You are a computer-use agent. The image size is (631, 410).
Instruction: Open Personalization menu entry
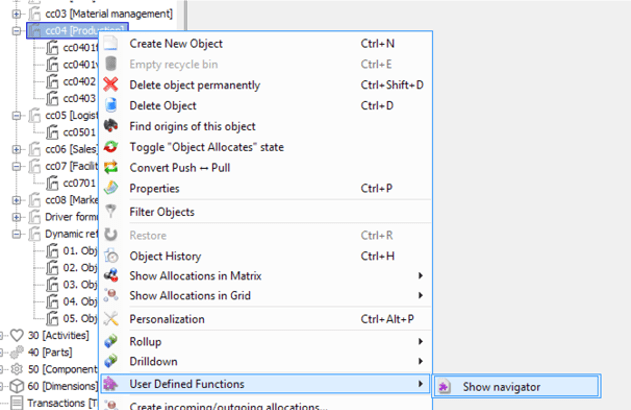pos(266,319)
